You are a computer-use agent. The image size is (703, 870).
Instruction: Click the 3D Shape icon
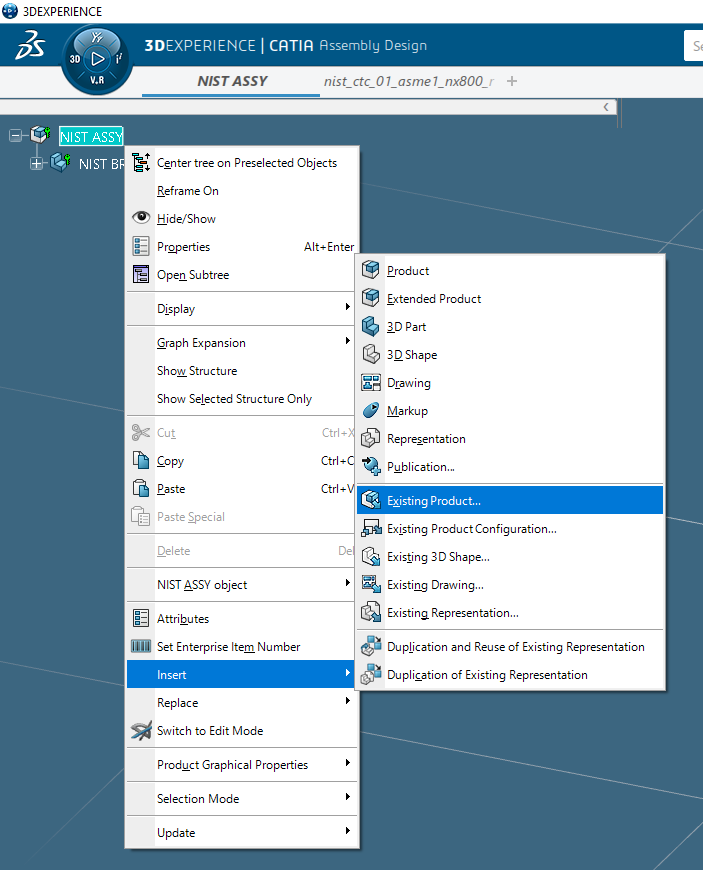(x=371, y=354)
